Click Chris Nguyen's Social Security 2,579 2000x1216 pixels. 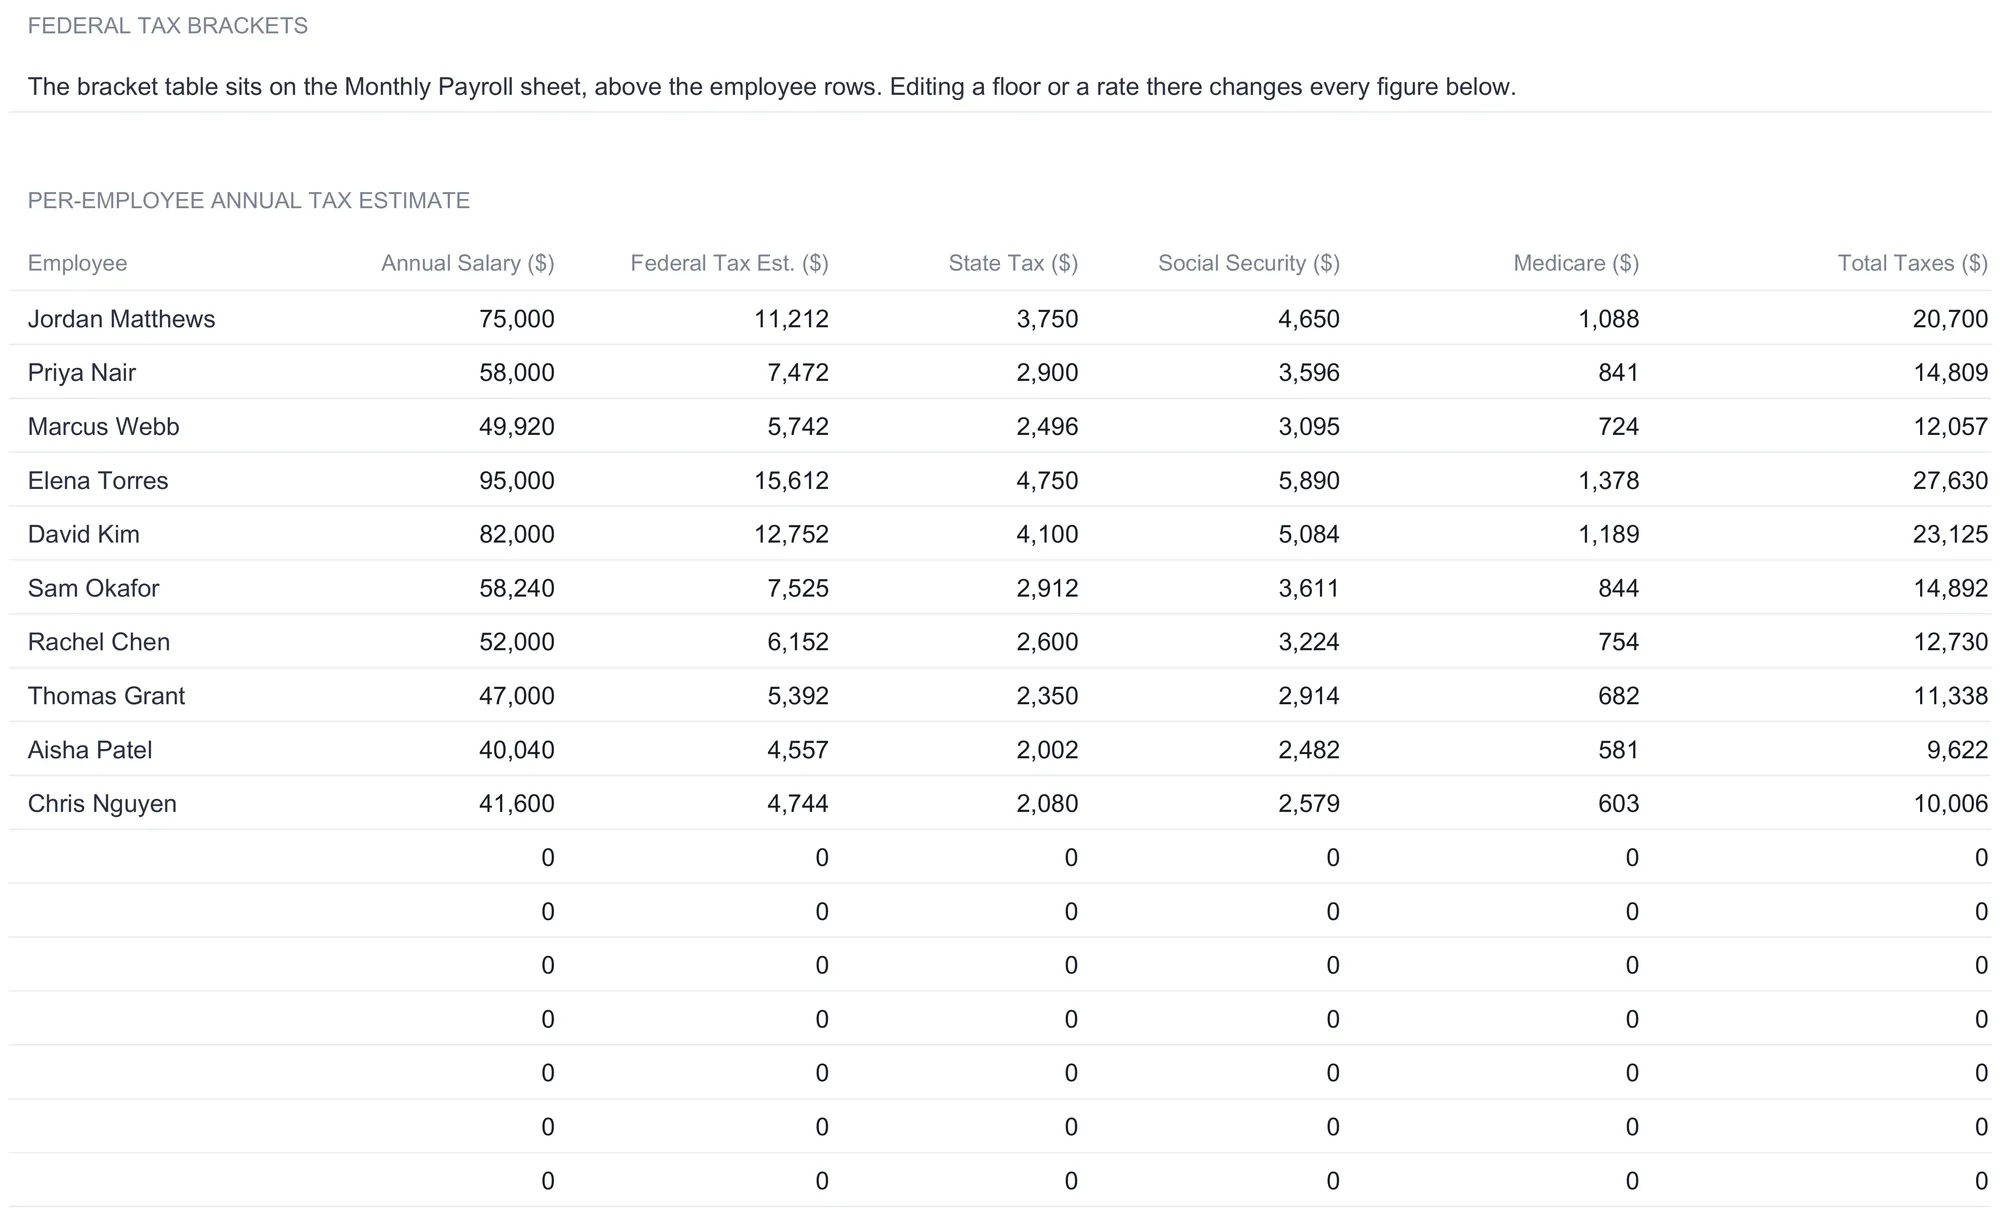point(1309,804)
